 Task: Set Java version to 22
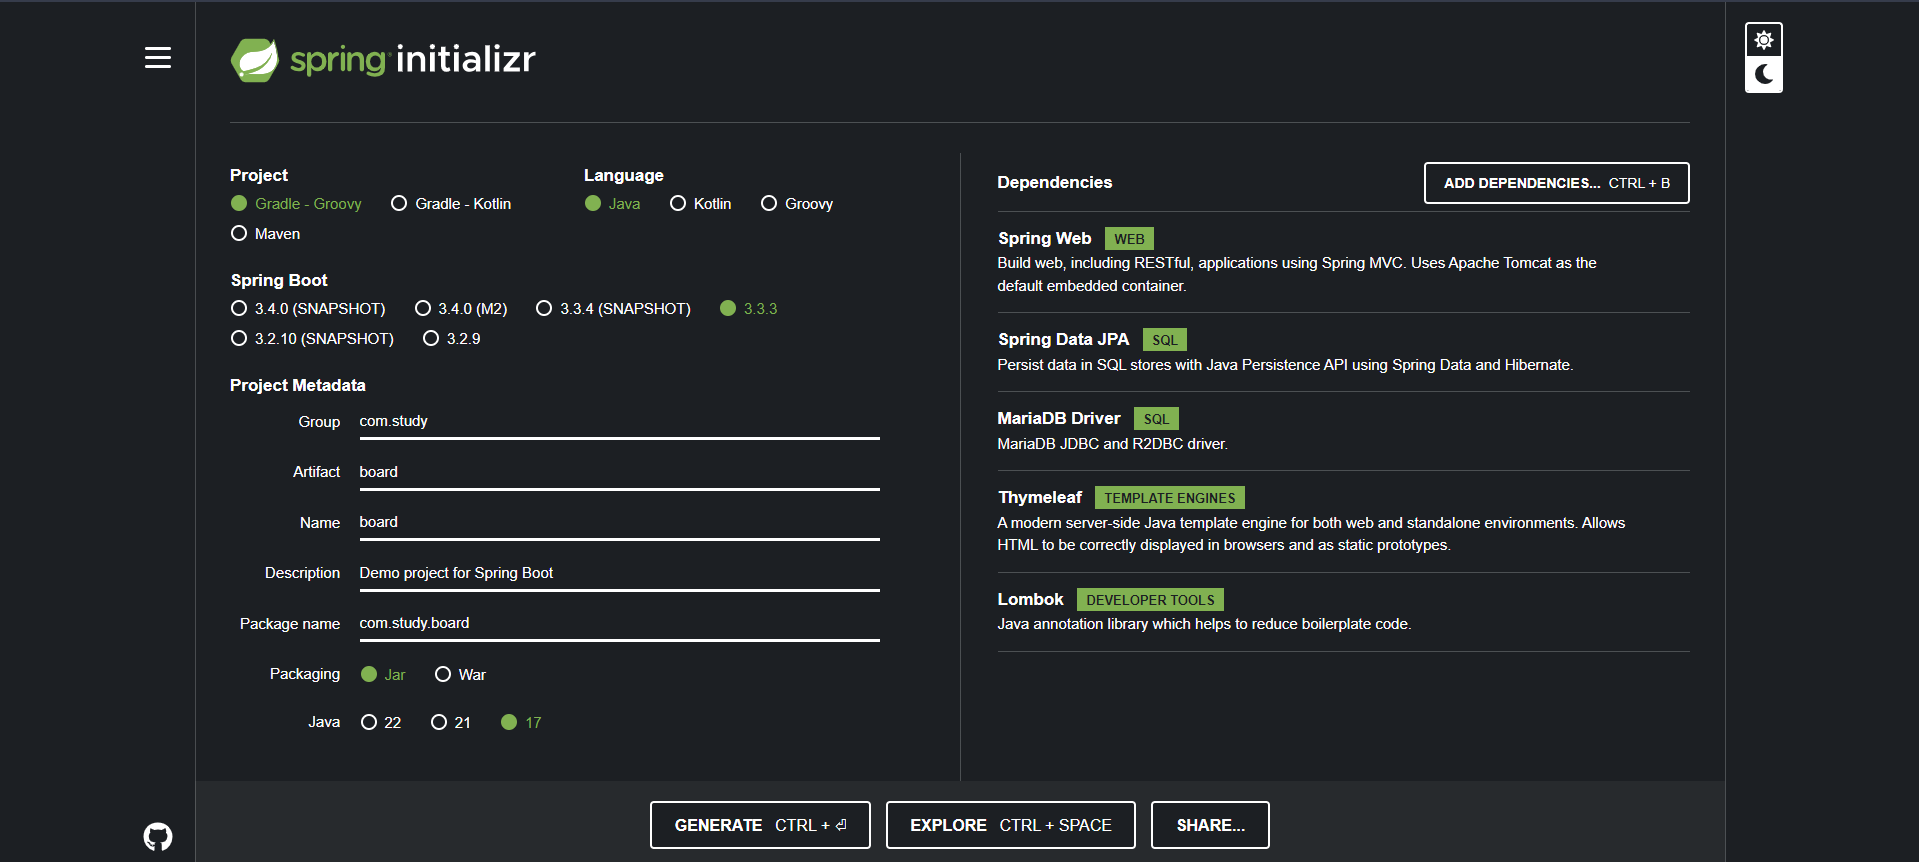[381, 723]
